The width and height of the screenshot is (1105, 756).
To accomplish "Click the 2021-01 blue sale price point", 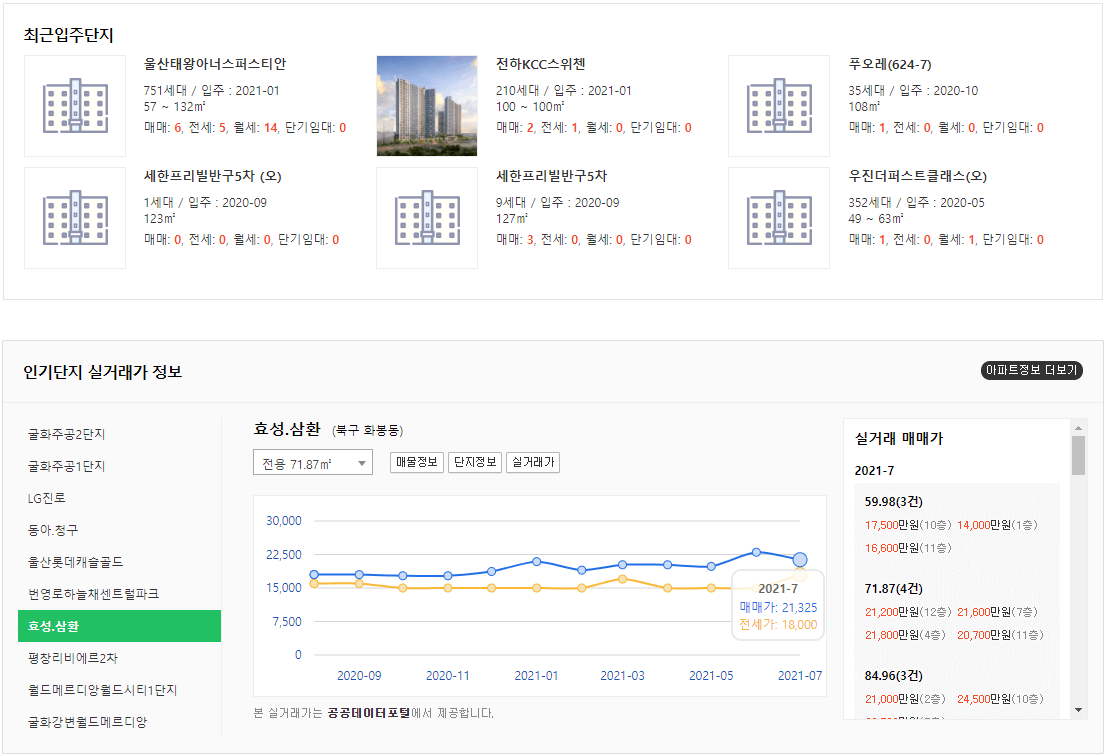I will 537,562.
